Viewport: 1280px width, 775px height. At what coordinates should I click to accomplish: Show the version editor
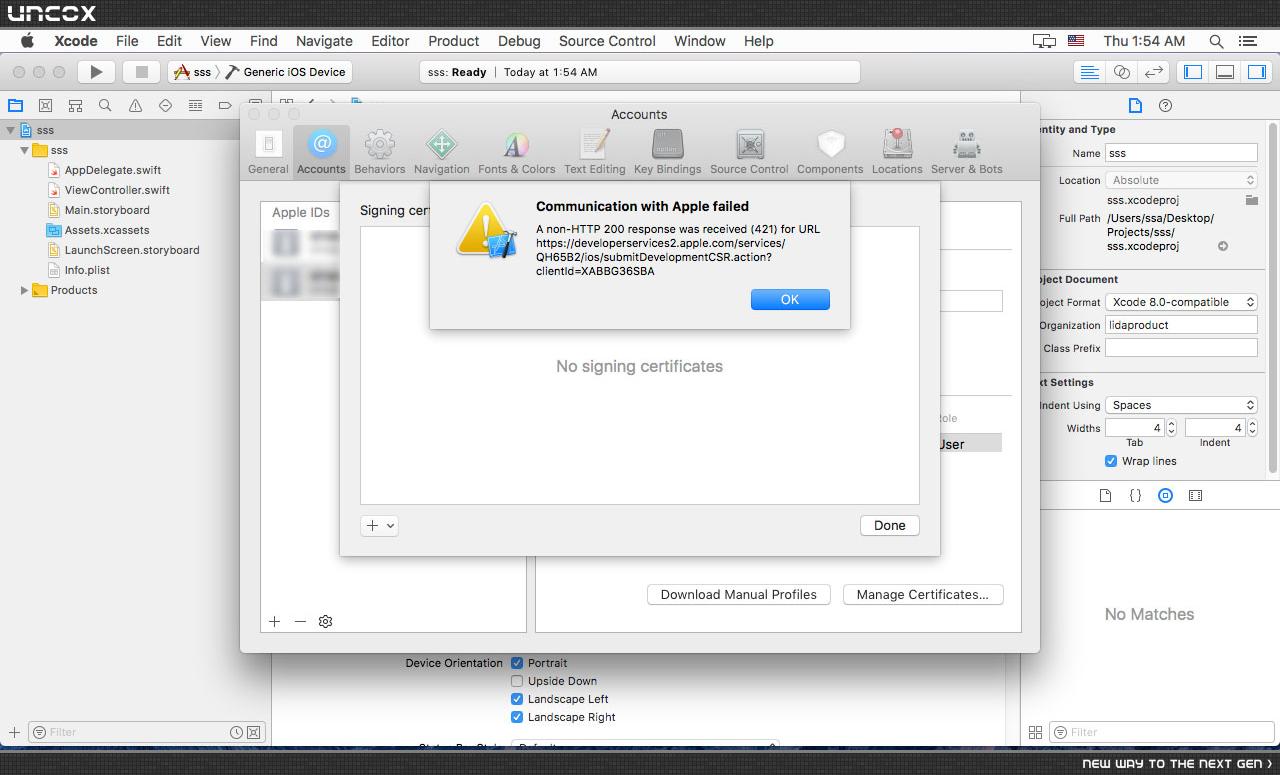click(x=1154, y=72)
